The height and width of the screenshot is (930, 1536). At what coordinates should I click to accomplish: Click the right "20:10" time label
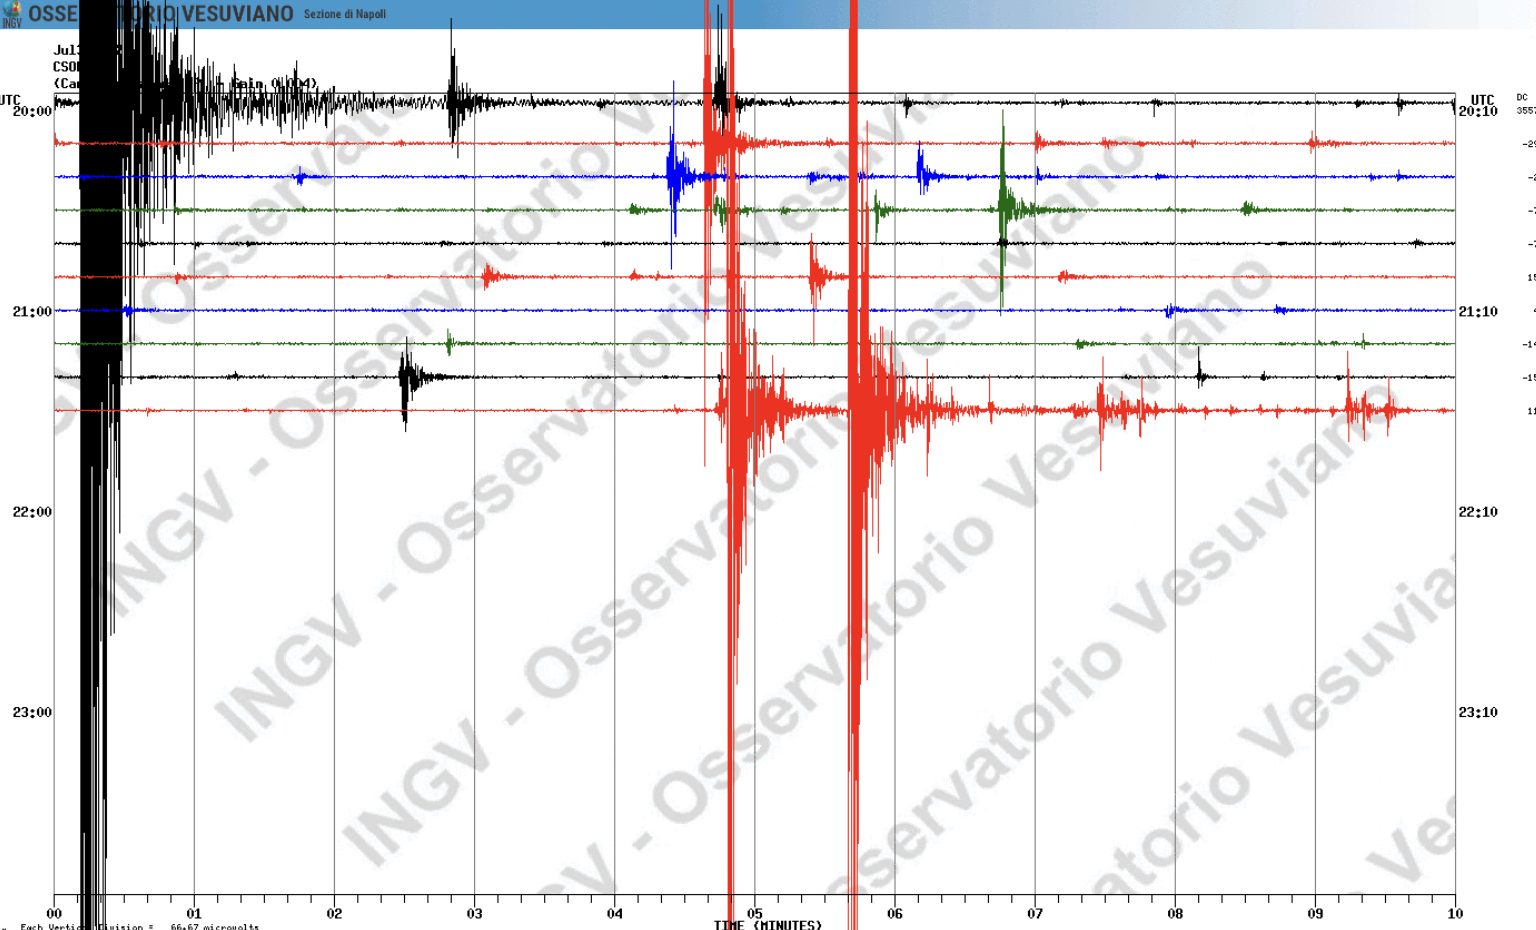coord(1478,111)
